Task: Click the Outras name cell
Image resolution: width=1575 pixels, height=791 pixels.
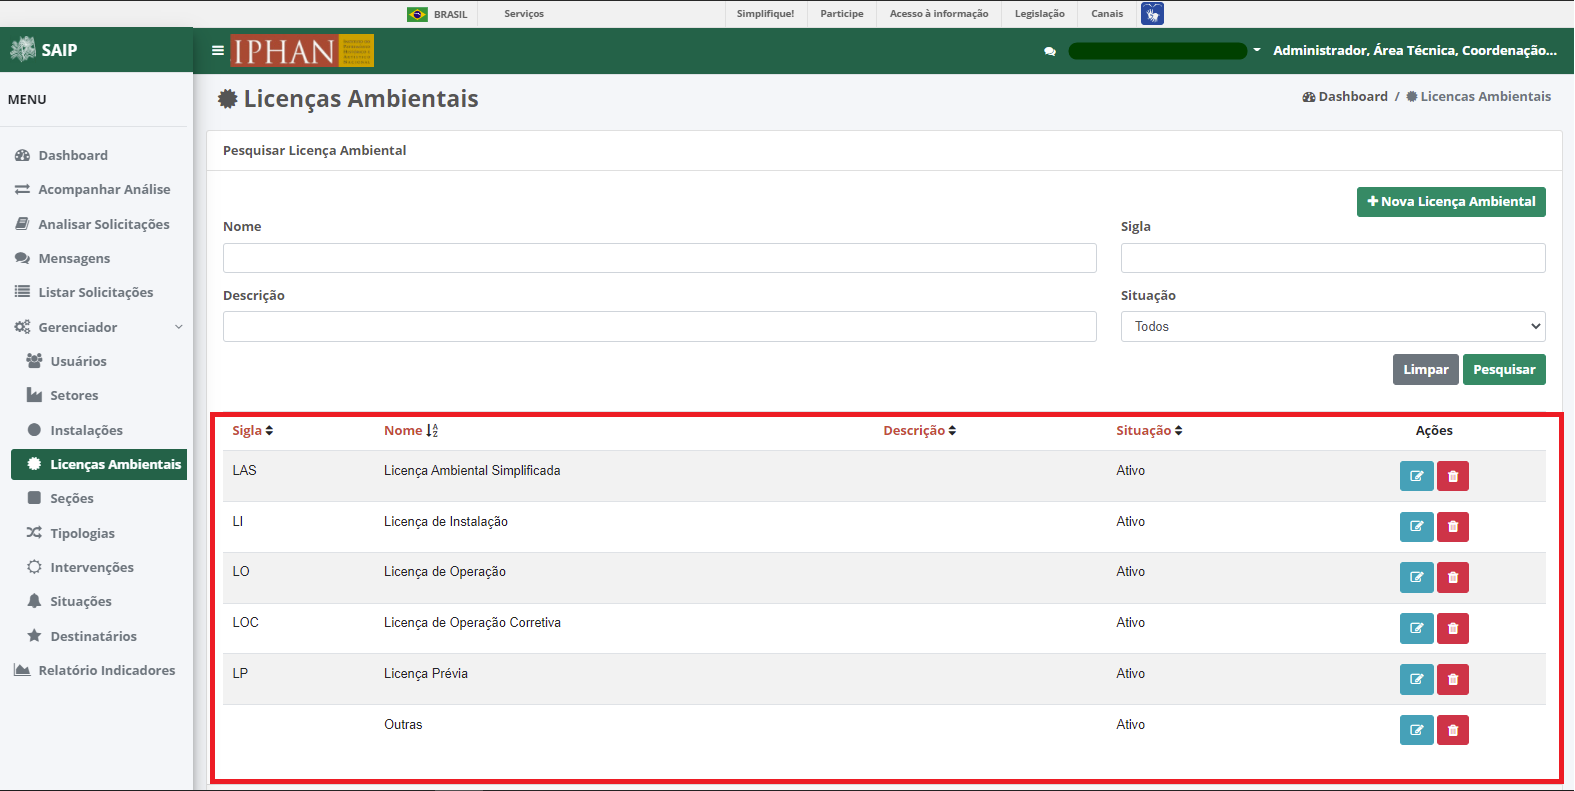Action: pos(403,724)
